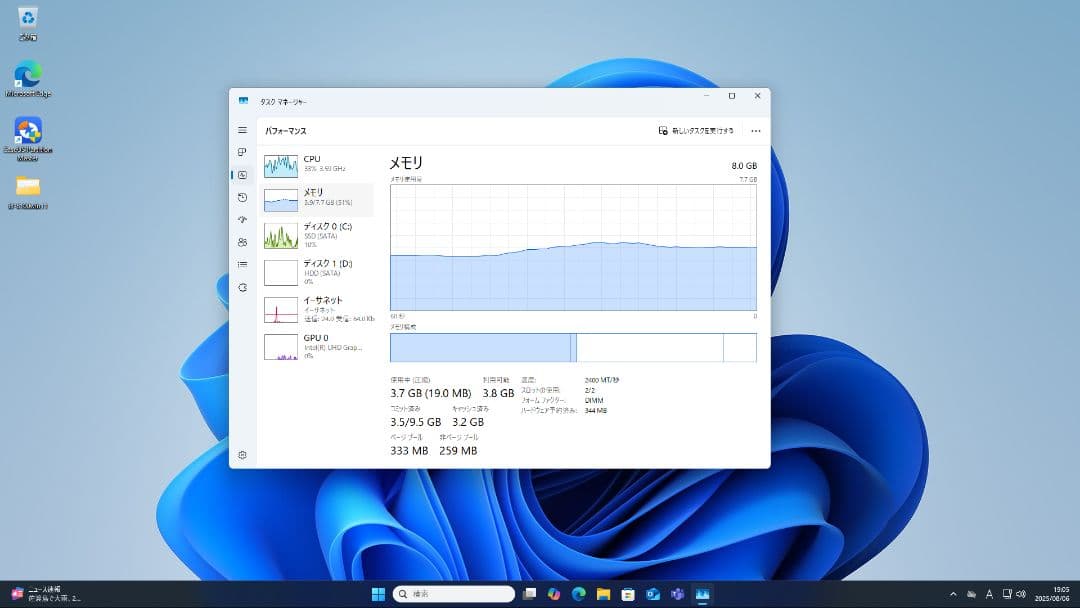
Task: Switch to the CPU performance view
Action: (315, 164)
